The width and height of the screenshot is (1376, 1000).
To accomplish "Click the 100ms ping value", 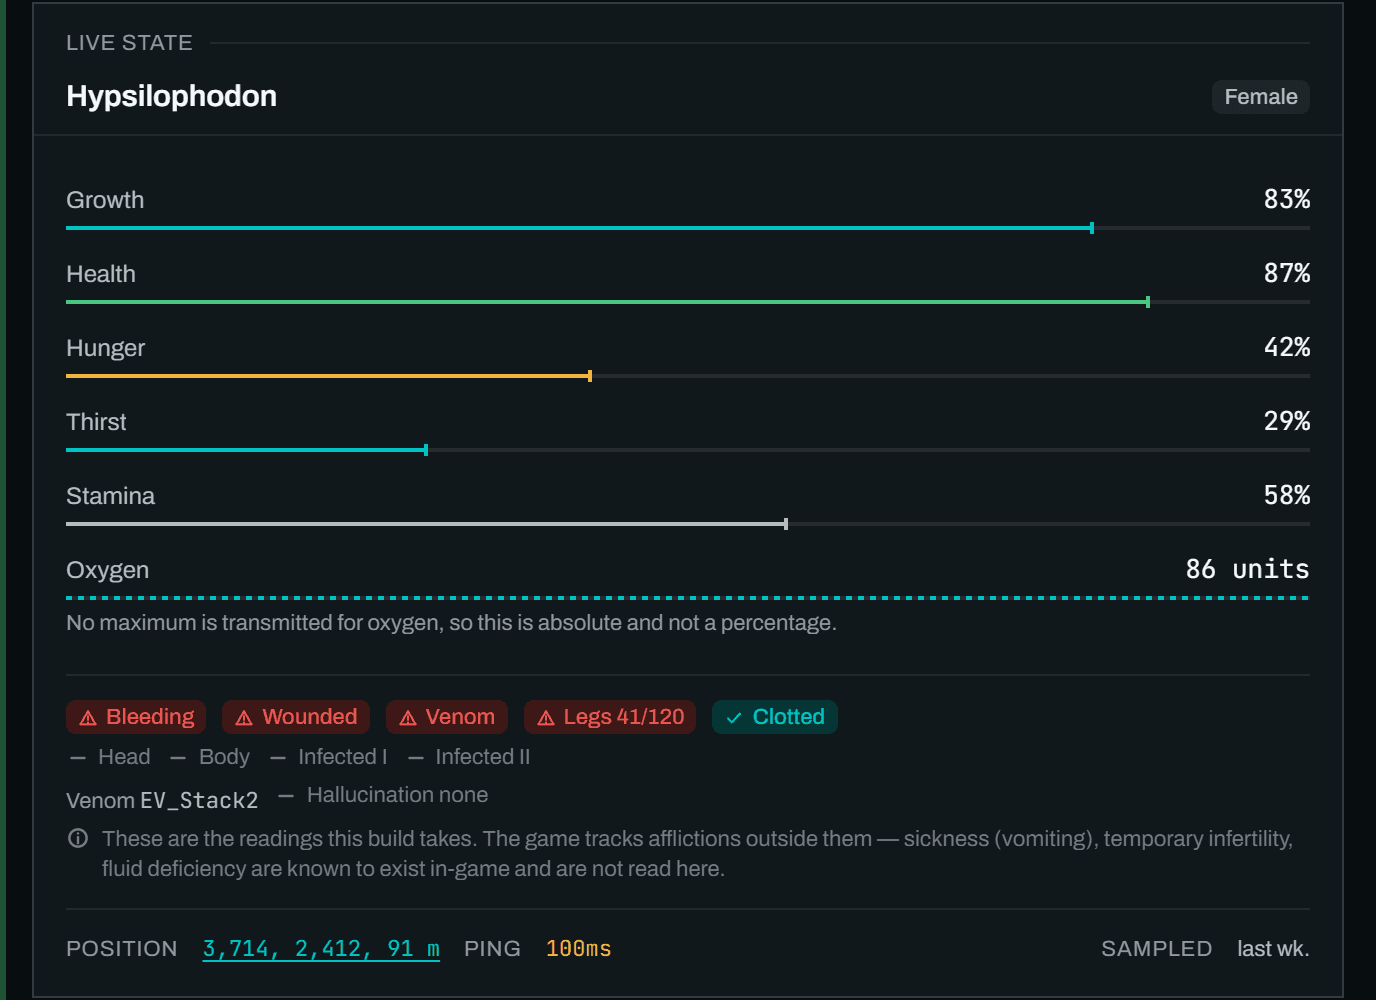I will tap(578, 949).
